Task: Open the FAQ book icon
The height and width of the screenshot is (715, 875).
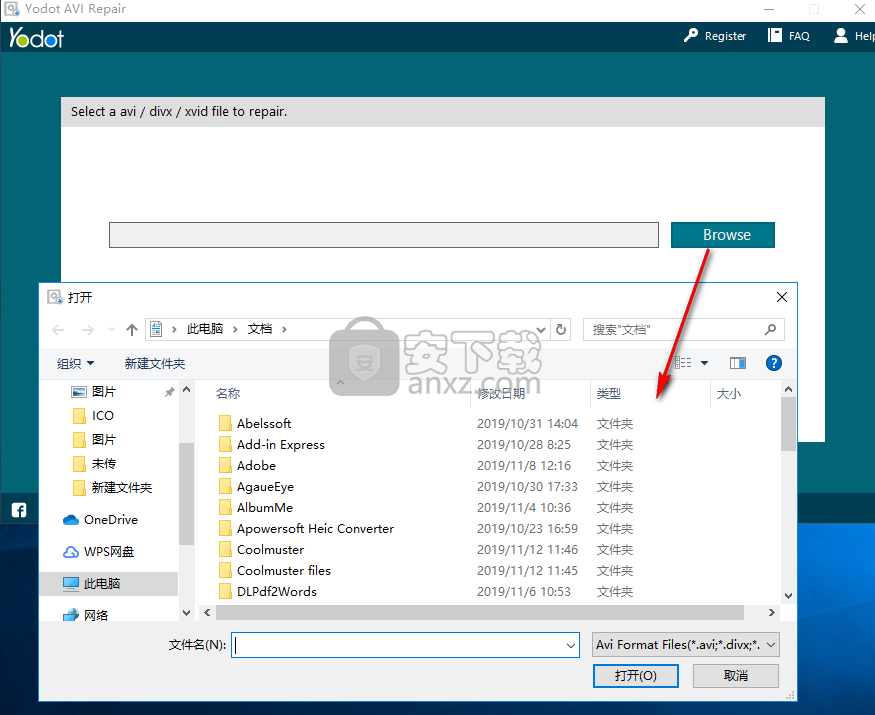Action: (x=775, y=36)
